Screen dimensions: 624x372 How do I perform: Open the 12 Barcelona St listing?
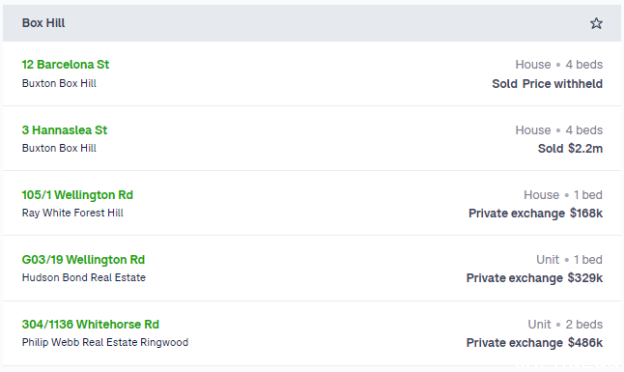[x=65, y=64]
